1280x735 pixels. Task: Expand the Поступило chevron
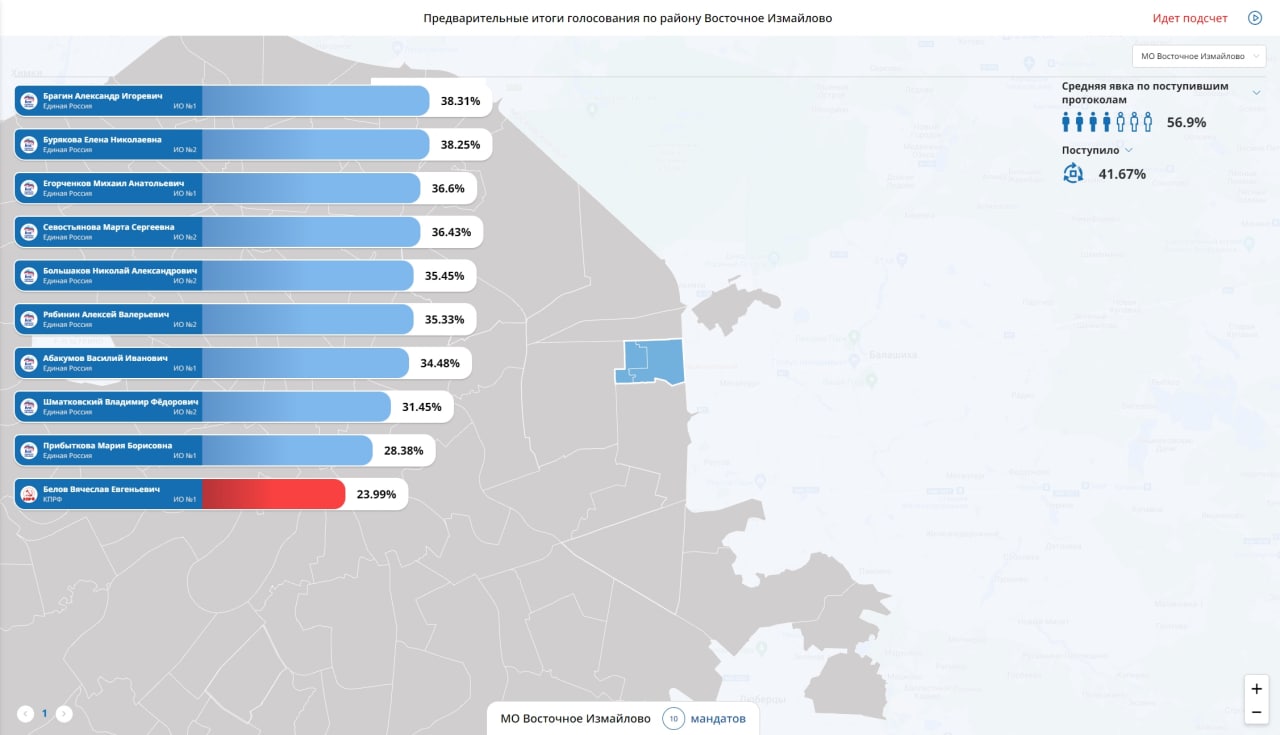tap(1129, 150)
